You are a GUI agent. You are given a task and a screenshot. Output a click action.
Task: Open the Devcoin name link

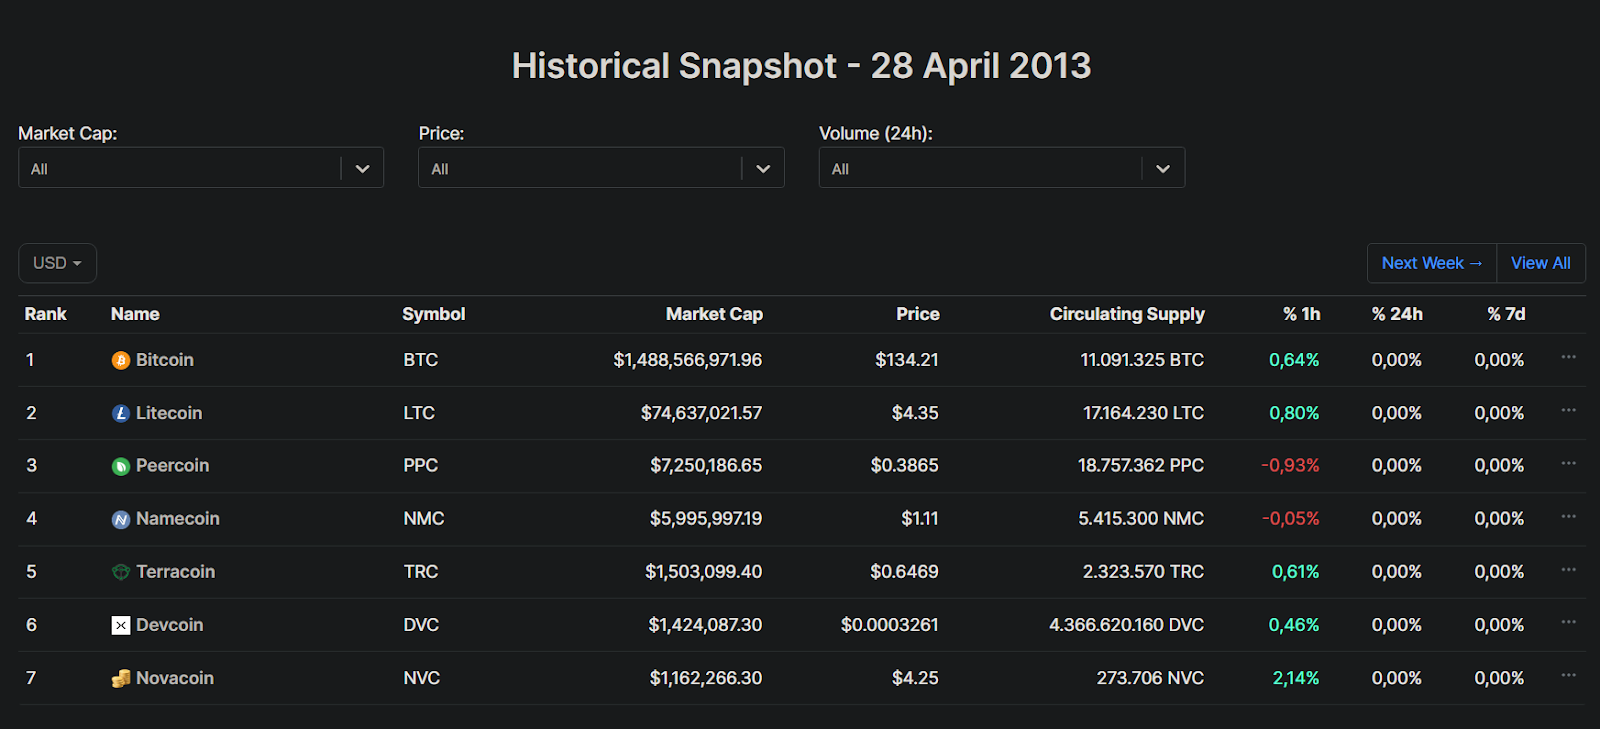coord(170,625)
